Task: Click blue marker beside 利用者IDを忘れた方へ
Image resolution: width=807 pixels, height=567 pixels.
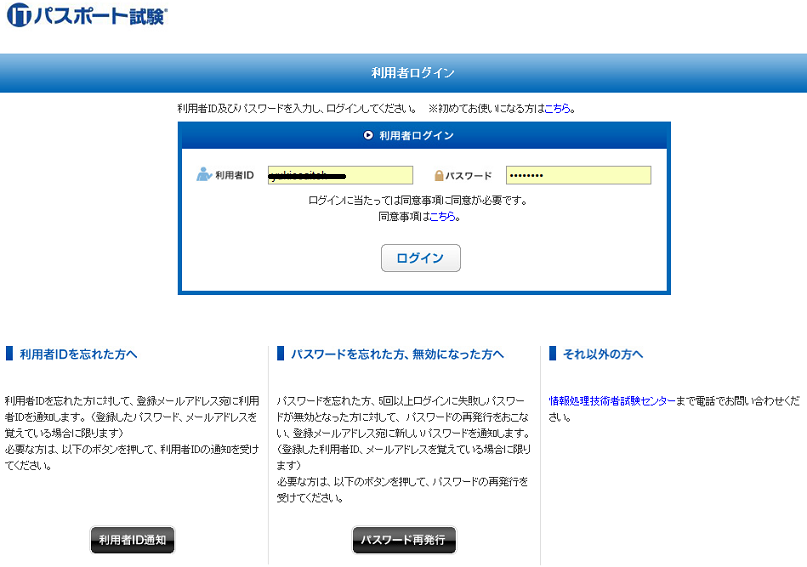Action: tap(9, 354)
